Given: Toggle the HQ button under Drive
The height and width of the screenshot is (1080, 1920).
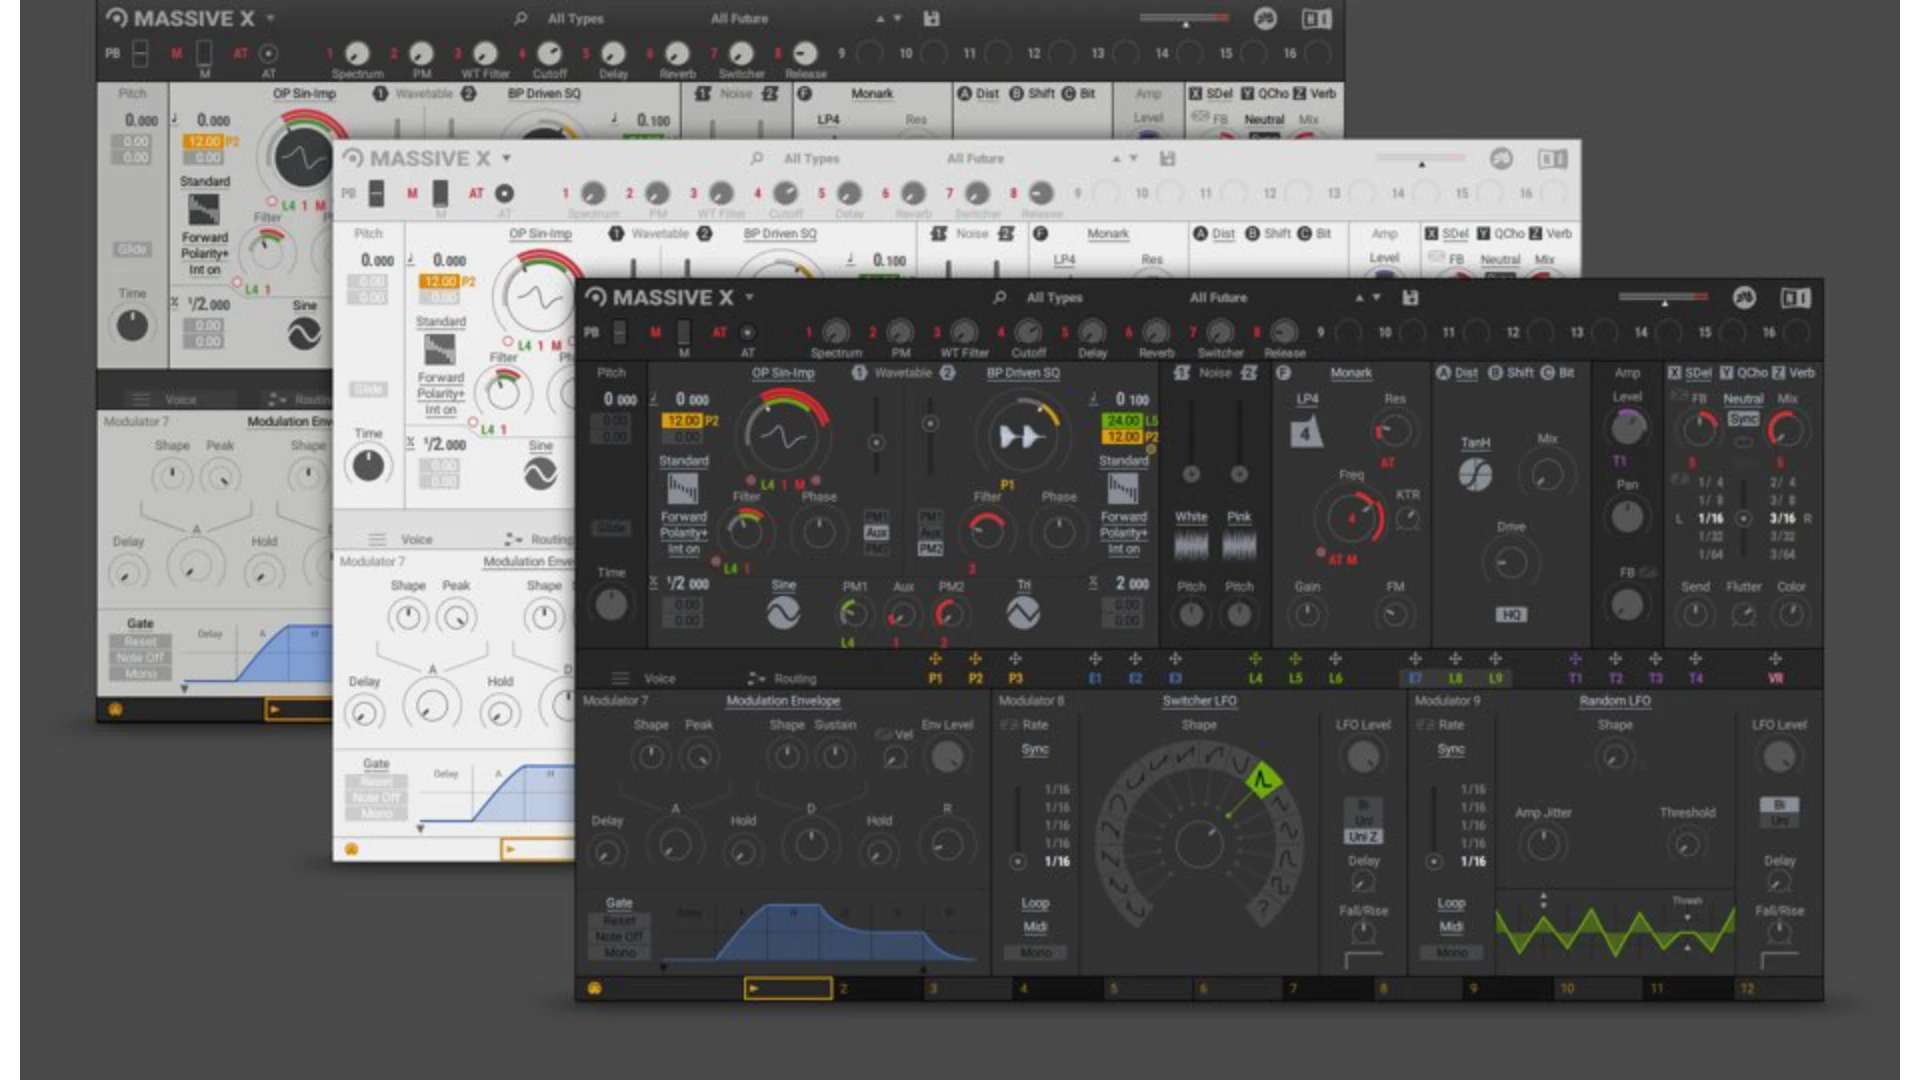Looking at the screenshot, I should [1511, 614].
